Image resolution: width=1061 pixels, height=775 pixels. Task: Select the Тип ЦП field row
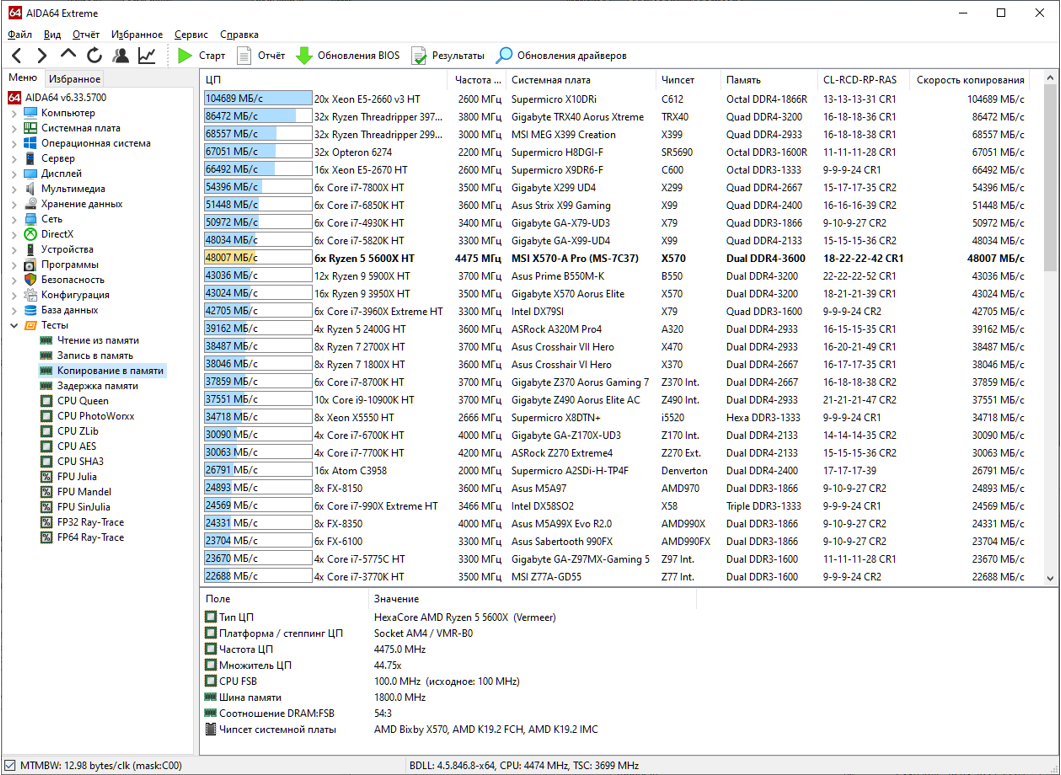451,617
